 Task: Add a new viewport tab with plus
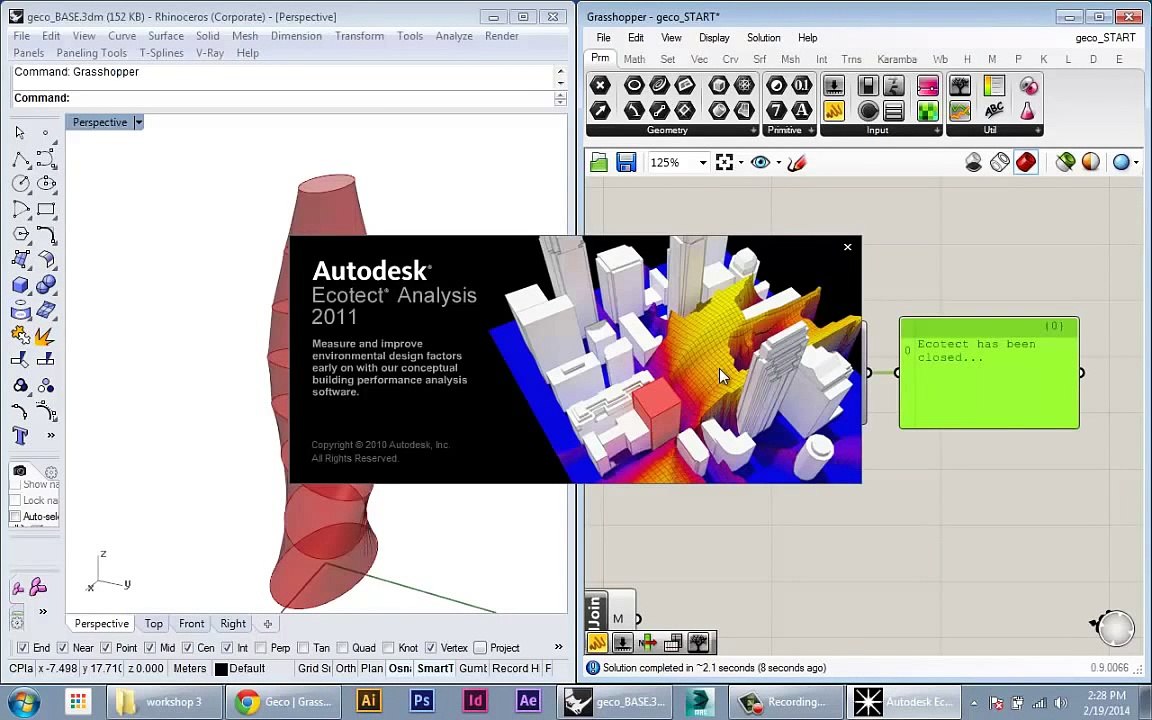[267, 624]
